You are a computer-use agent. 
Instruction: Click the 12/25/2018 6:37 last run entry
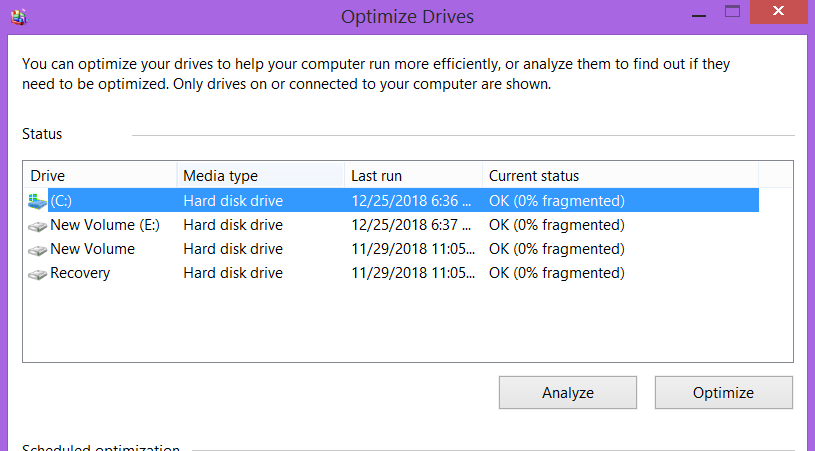[411, 225]
